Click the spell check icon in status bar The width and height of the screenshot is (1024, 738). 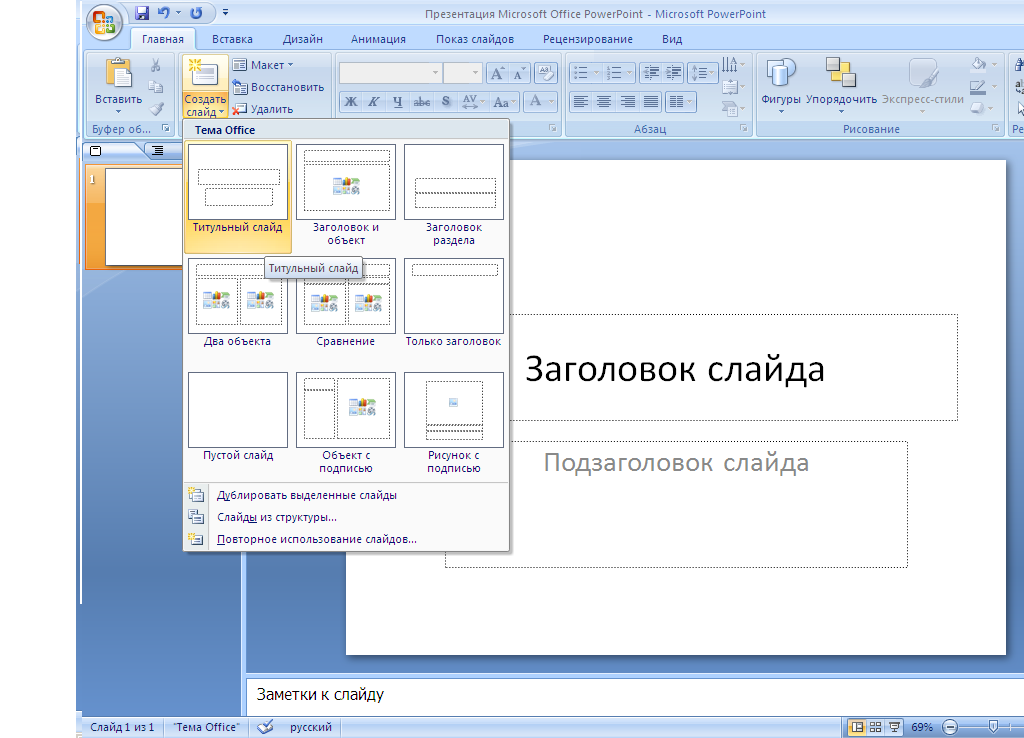265,727
